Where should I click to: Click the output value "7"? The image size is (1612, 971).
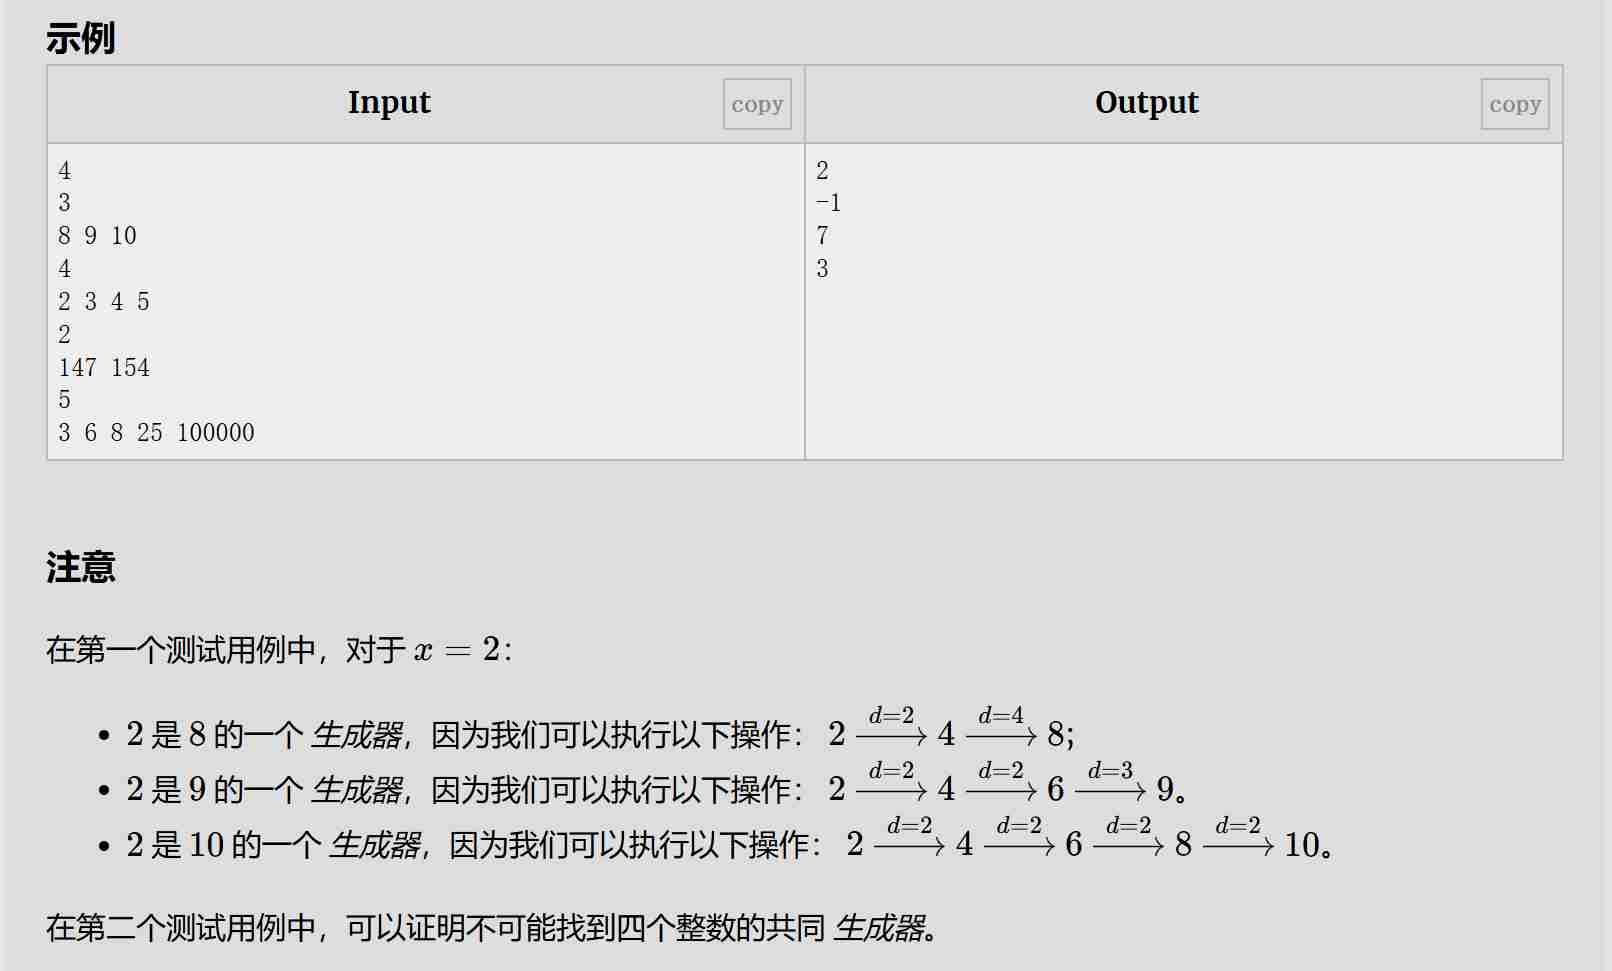pos(822,236)
